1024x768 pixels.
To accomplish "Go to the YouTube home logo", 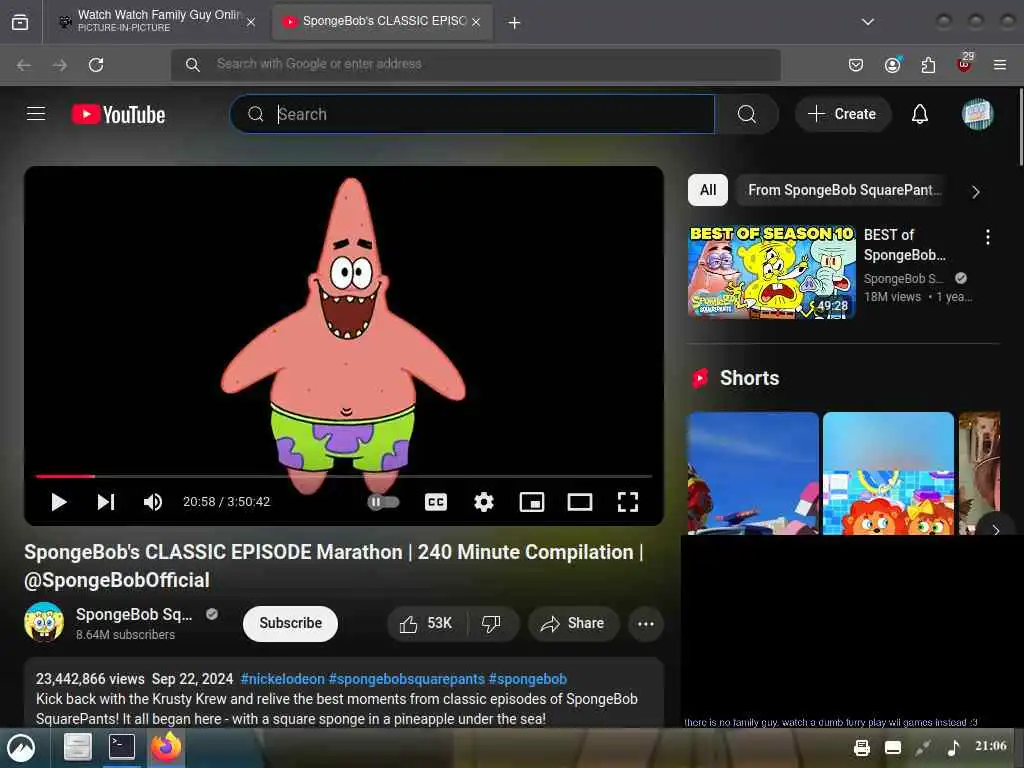I will pos(118,114).
